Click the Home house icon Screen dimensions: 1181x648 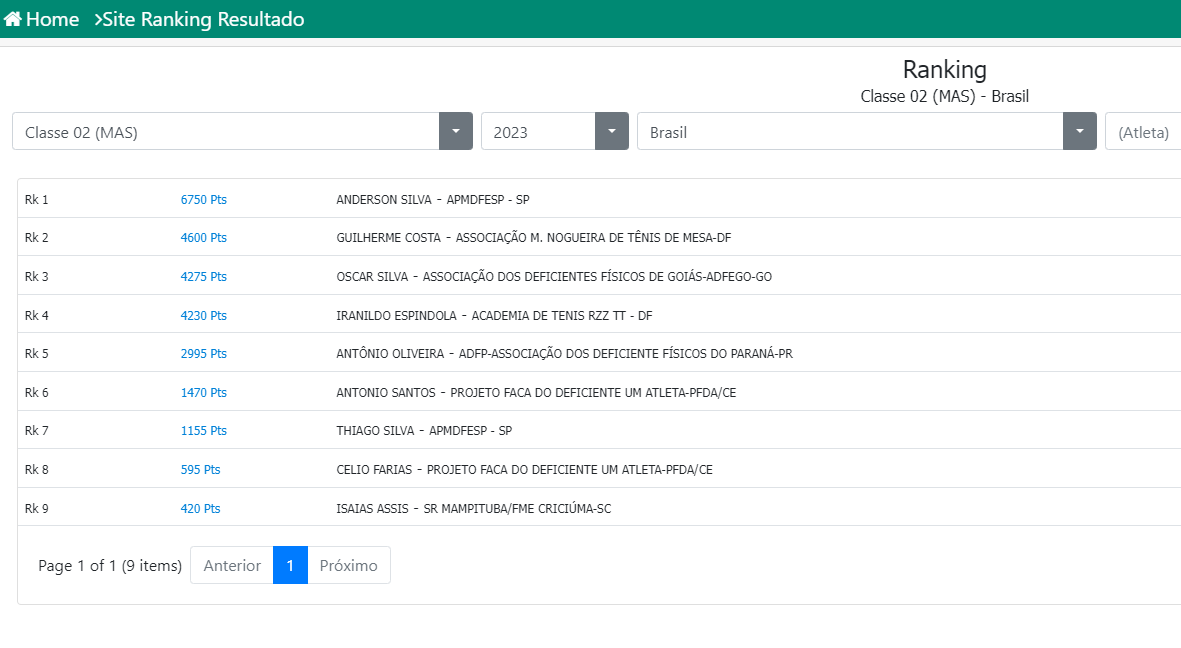click(x=13, y=20)
